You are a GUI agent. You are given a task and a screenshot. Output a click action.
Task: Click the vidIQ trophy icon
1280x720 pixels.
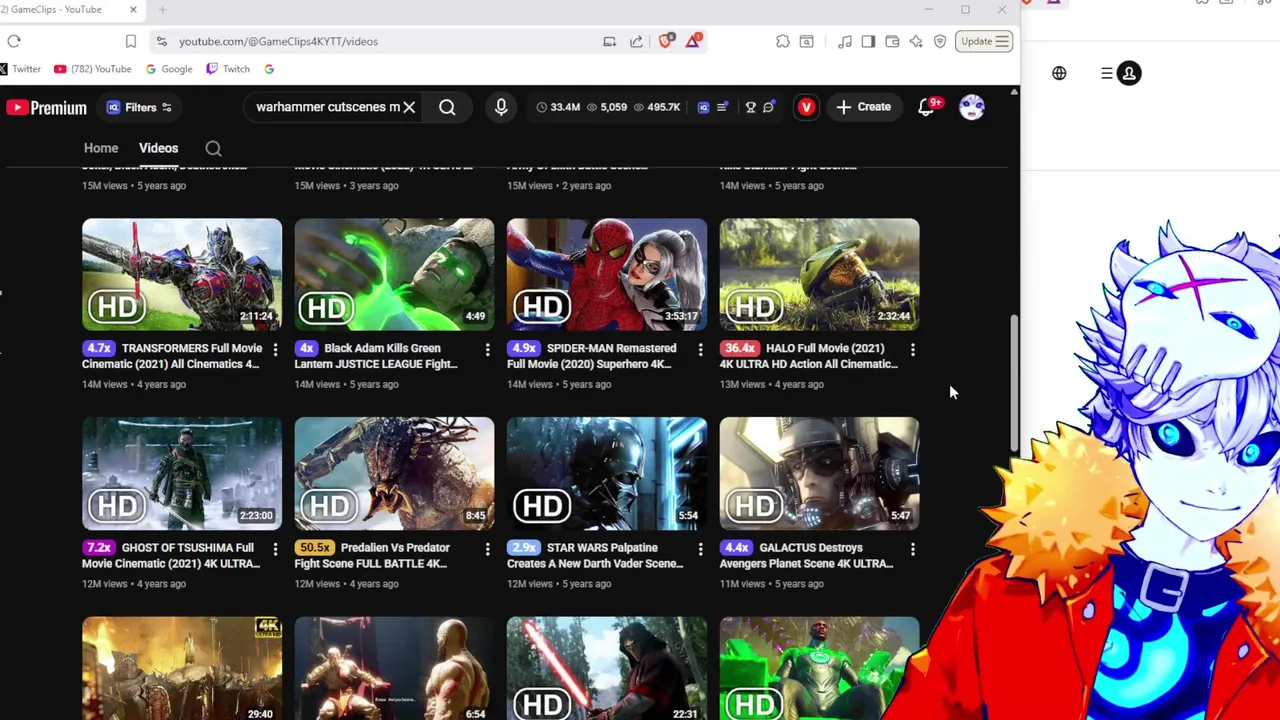tap(750, 107)
